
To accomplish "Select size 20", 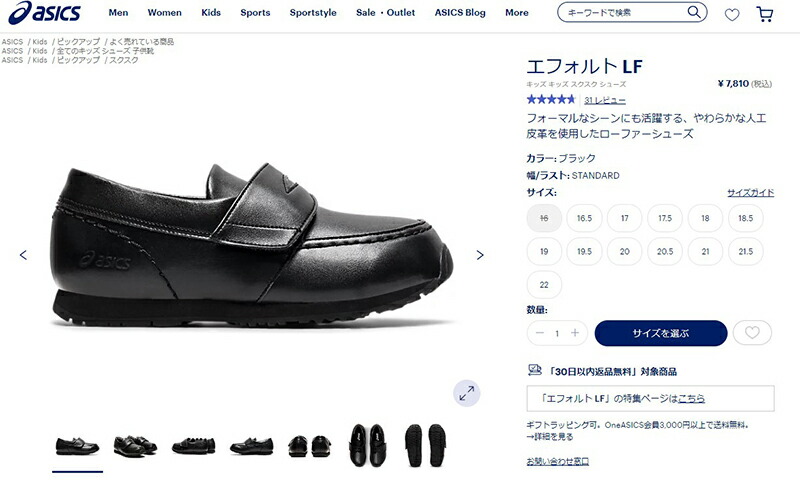I will click(x=624, y=252).
